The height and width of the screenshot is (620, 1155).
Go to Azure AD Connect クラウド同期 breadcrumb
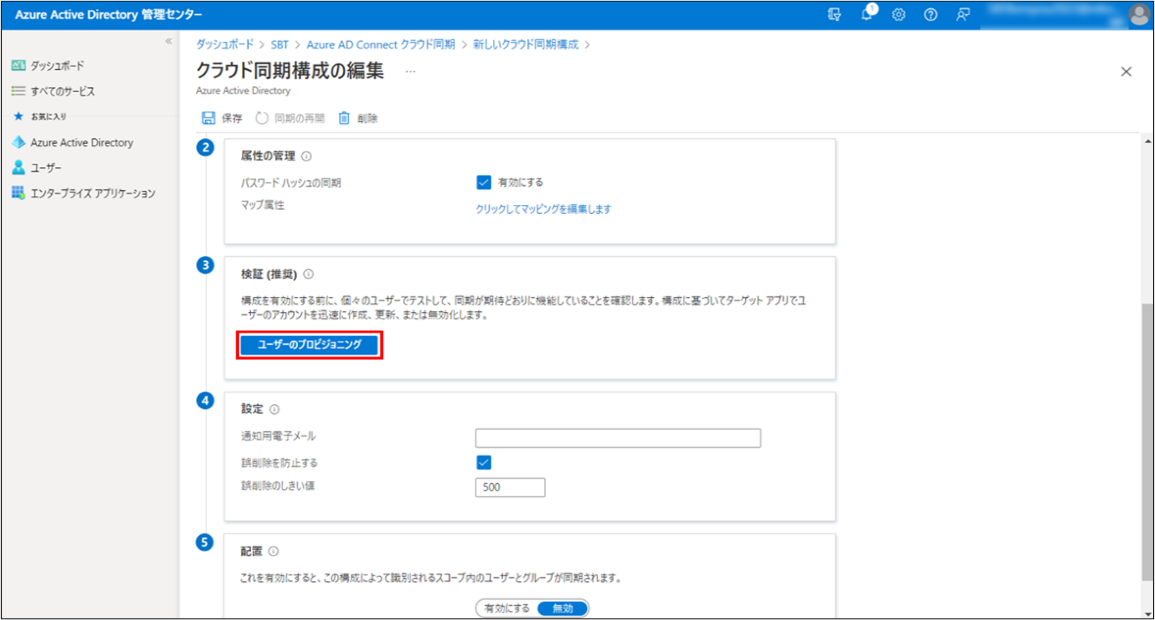(x=381, y=44)
